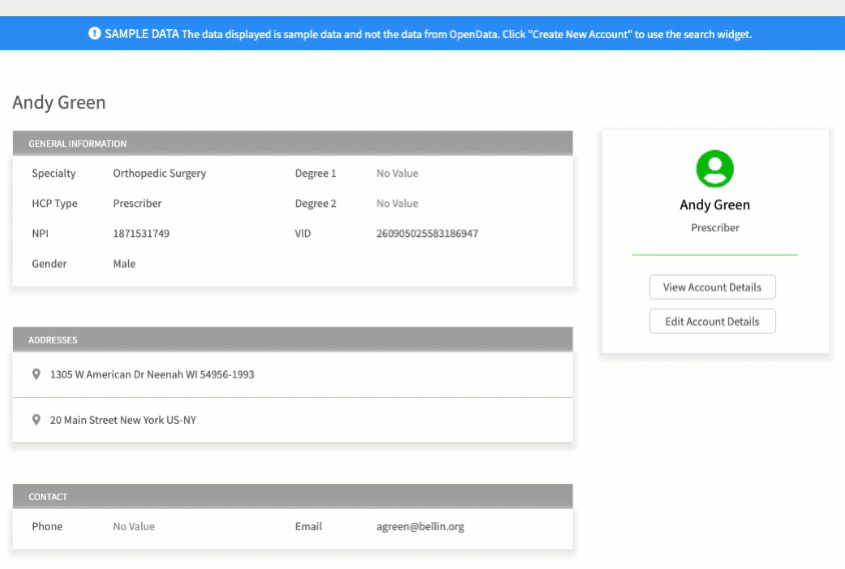Click map pin icon beside New York address

pyautogui.click(x=36, y=421)
